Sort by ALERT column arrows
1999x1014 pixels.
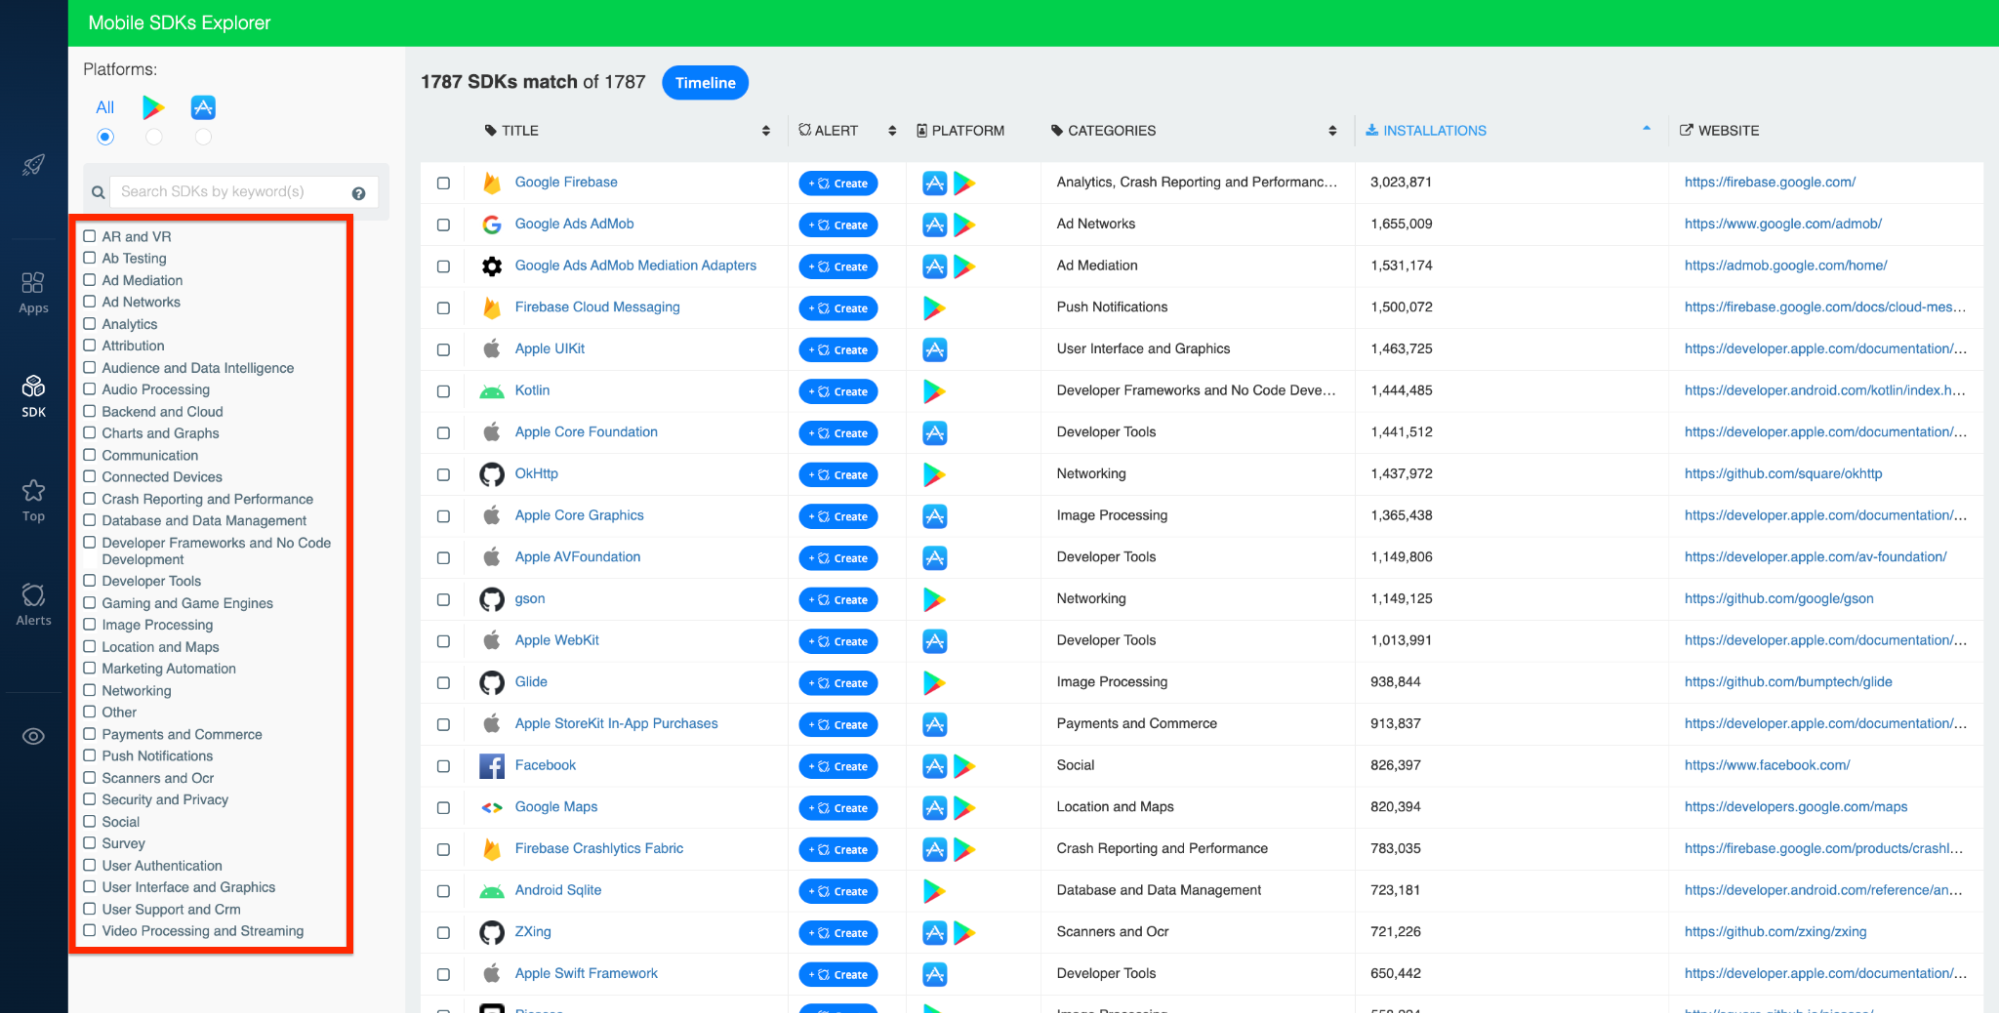[892, 131]
